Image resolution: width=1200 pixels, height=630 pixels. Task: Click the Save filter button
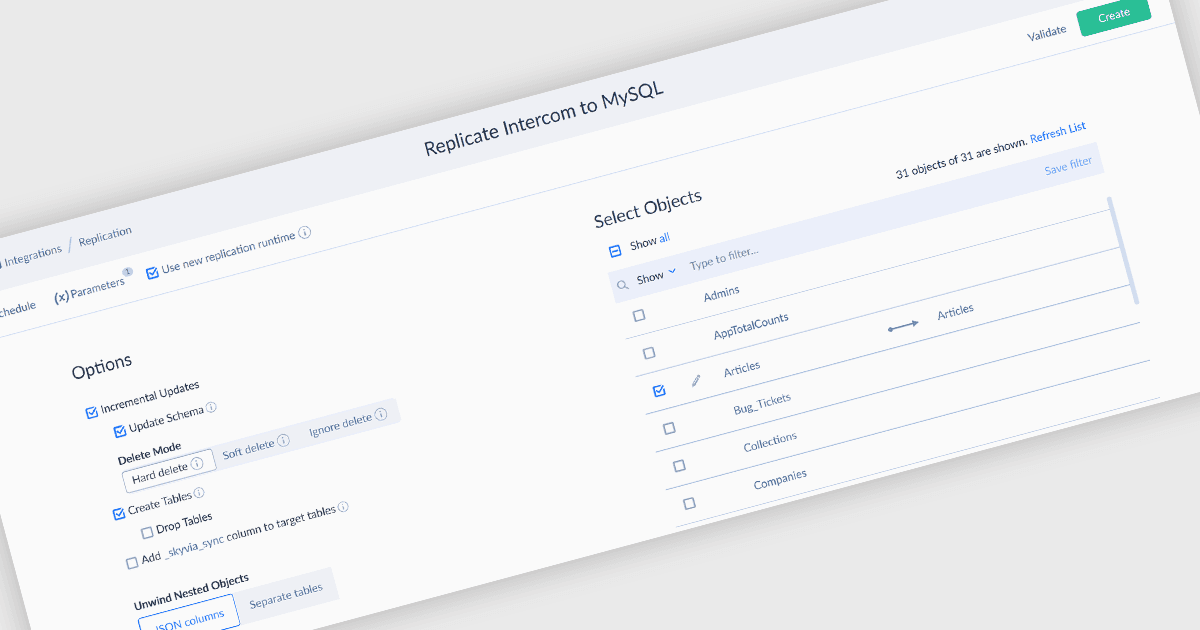[1068, 167]
